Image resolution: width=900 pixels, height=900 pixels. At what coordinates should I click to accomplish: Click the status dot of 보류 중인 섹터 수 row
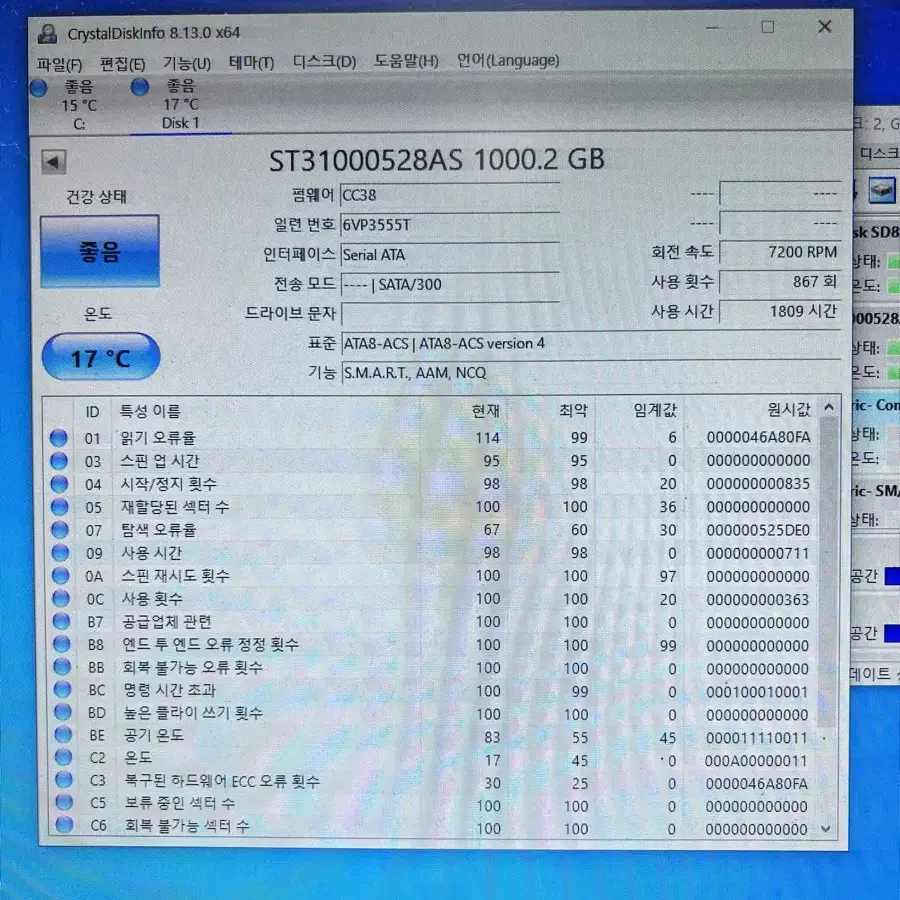click(64, 802)
